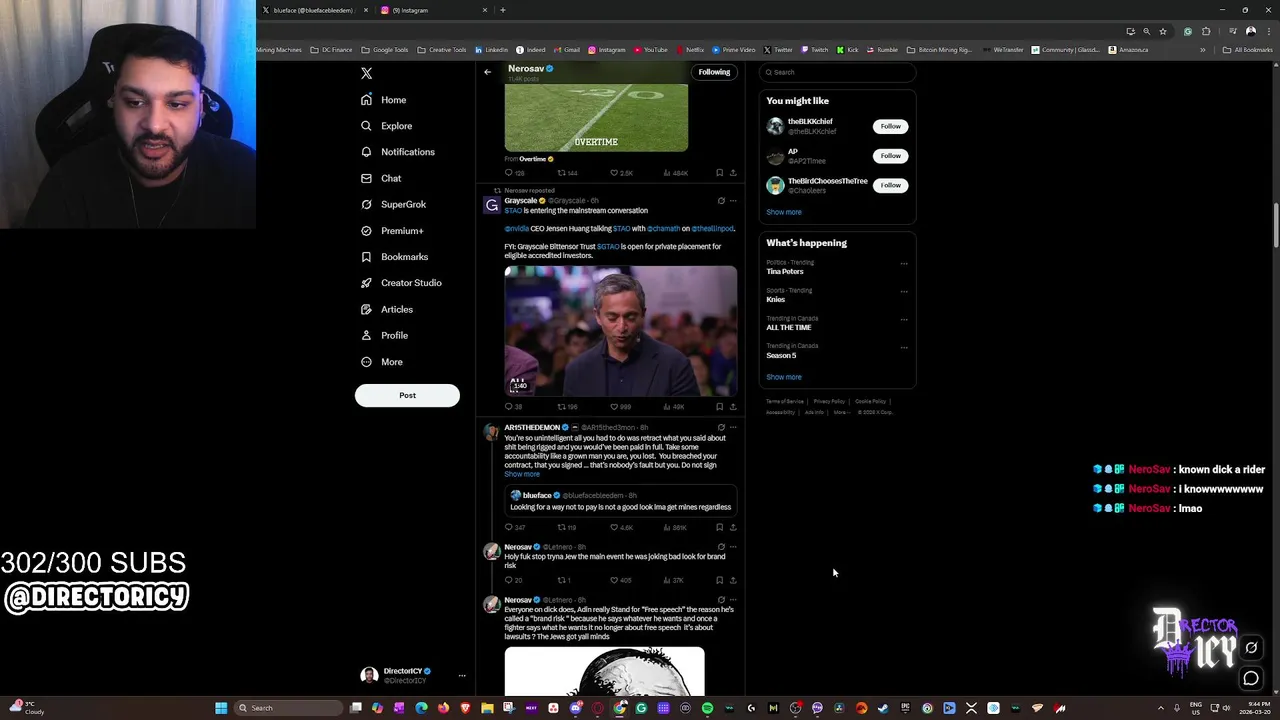Open options for Knies trend
Screen dimensions: 1280x720
coord(904,292)
